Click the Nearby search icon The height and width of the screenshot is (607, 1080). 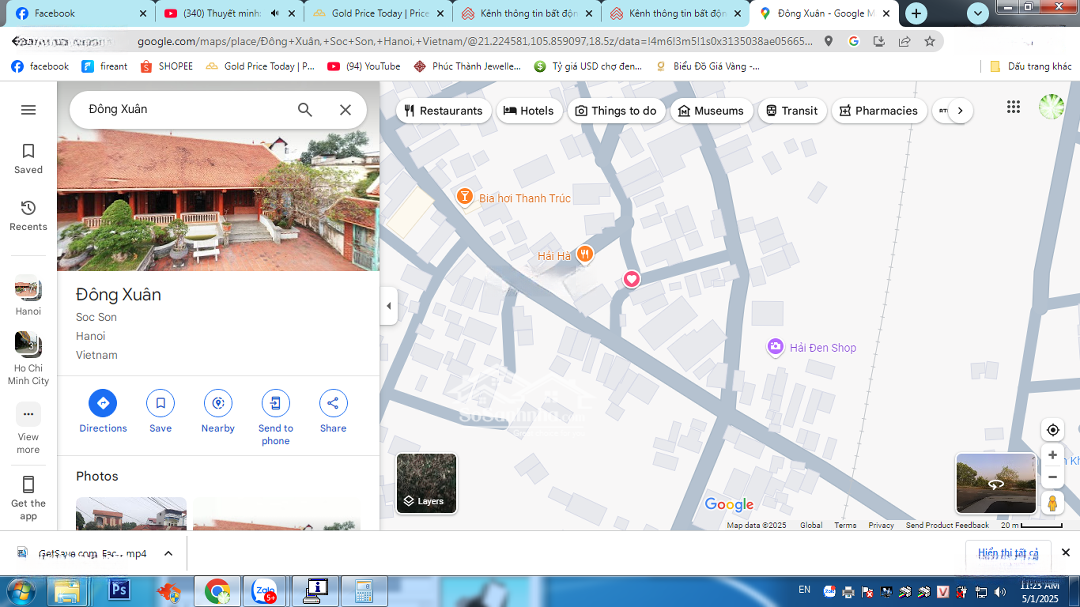[218, 403]
